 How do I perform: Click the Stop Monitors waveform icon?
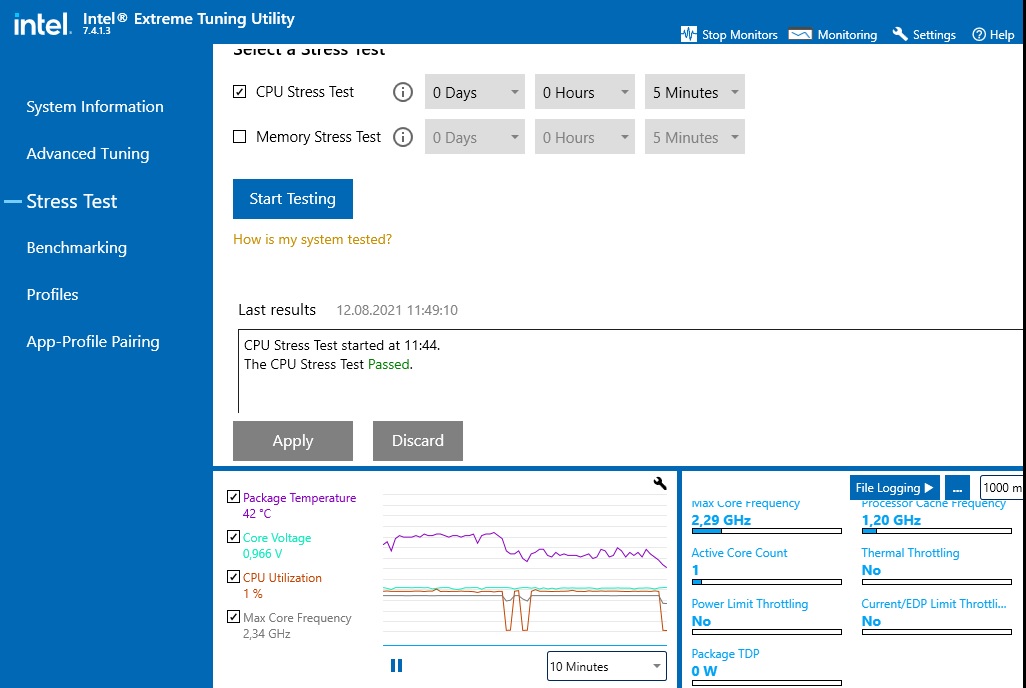click(x=688, y=34)
